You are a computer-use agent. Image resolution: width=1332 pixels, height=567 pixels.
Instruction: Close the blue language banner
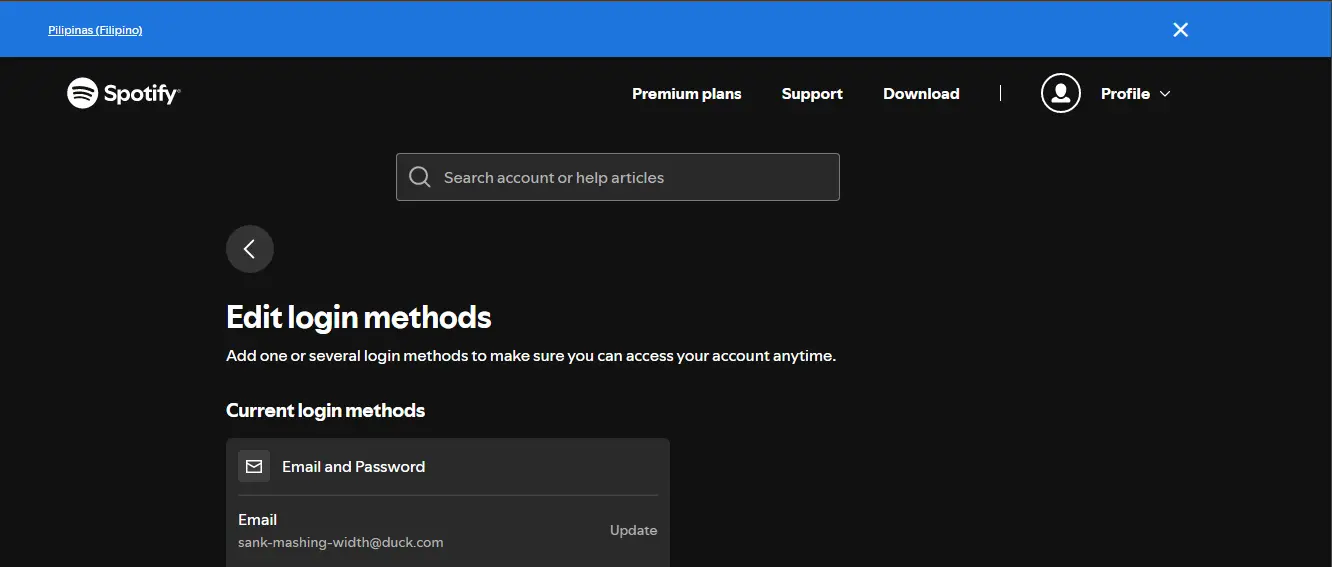click(x=1181, y=30)
